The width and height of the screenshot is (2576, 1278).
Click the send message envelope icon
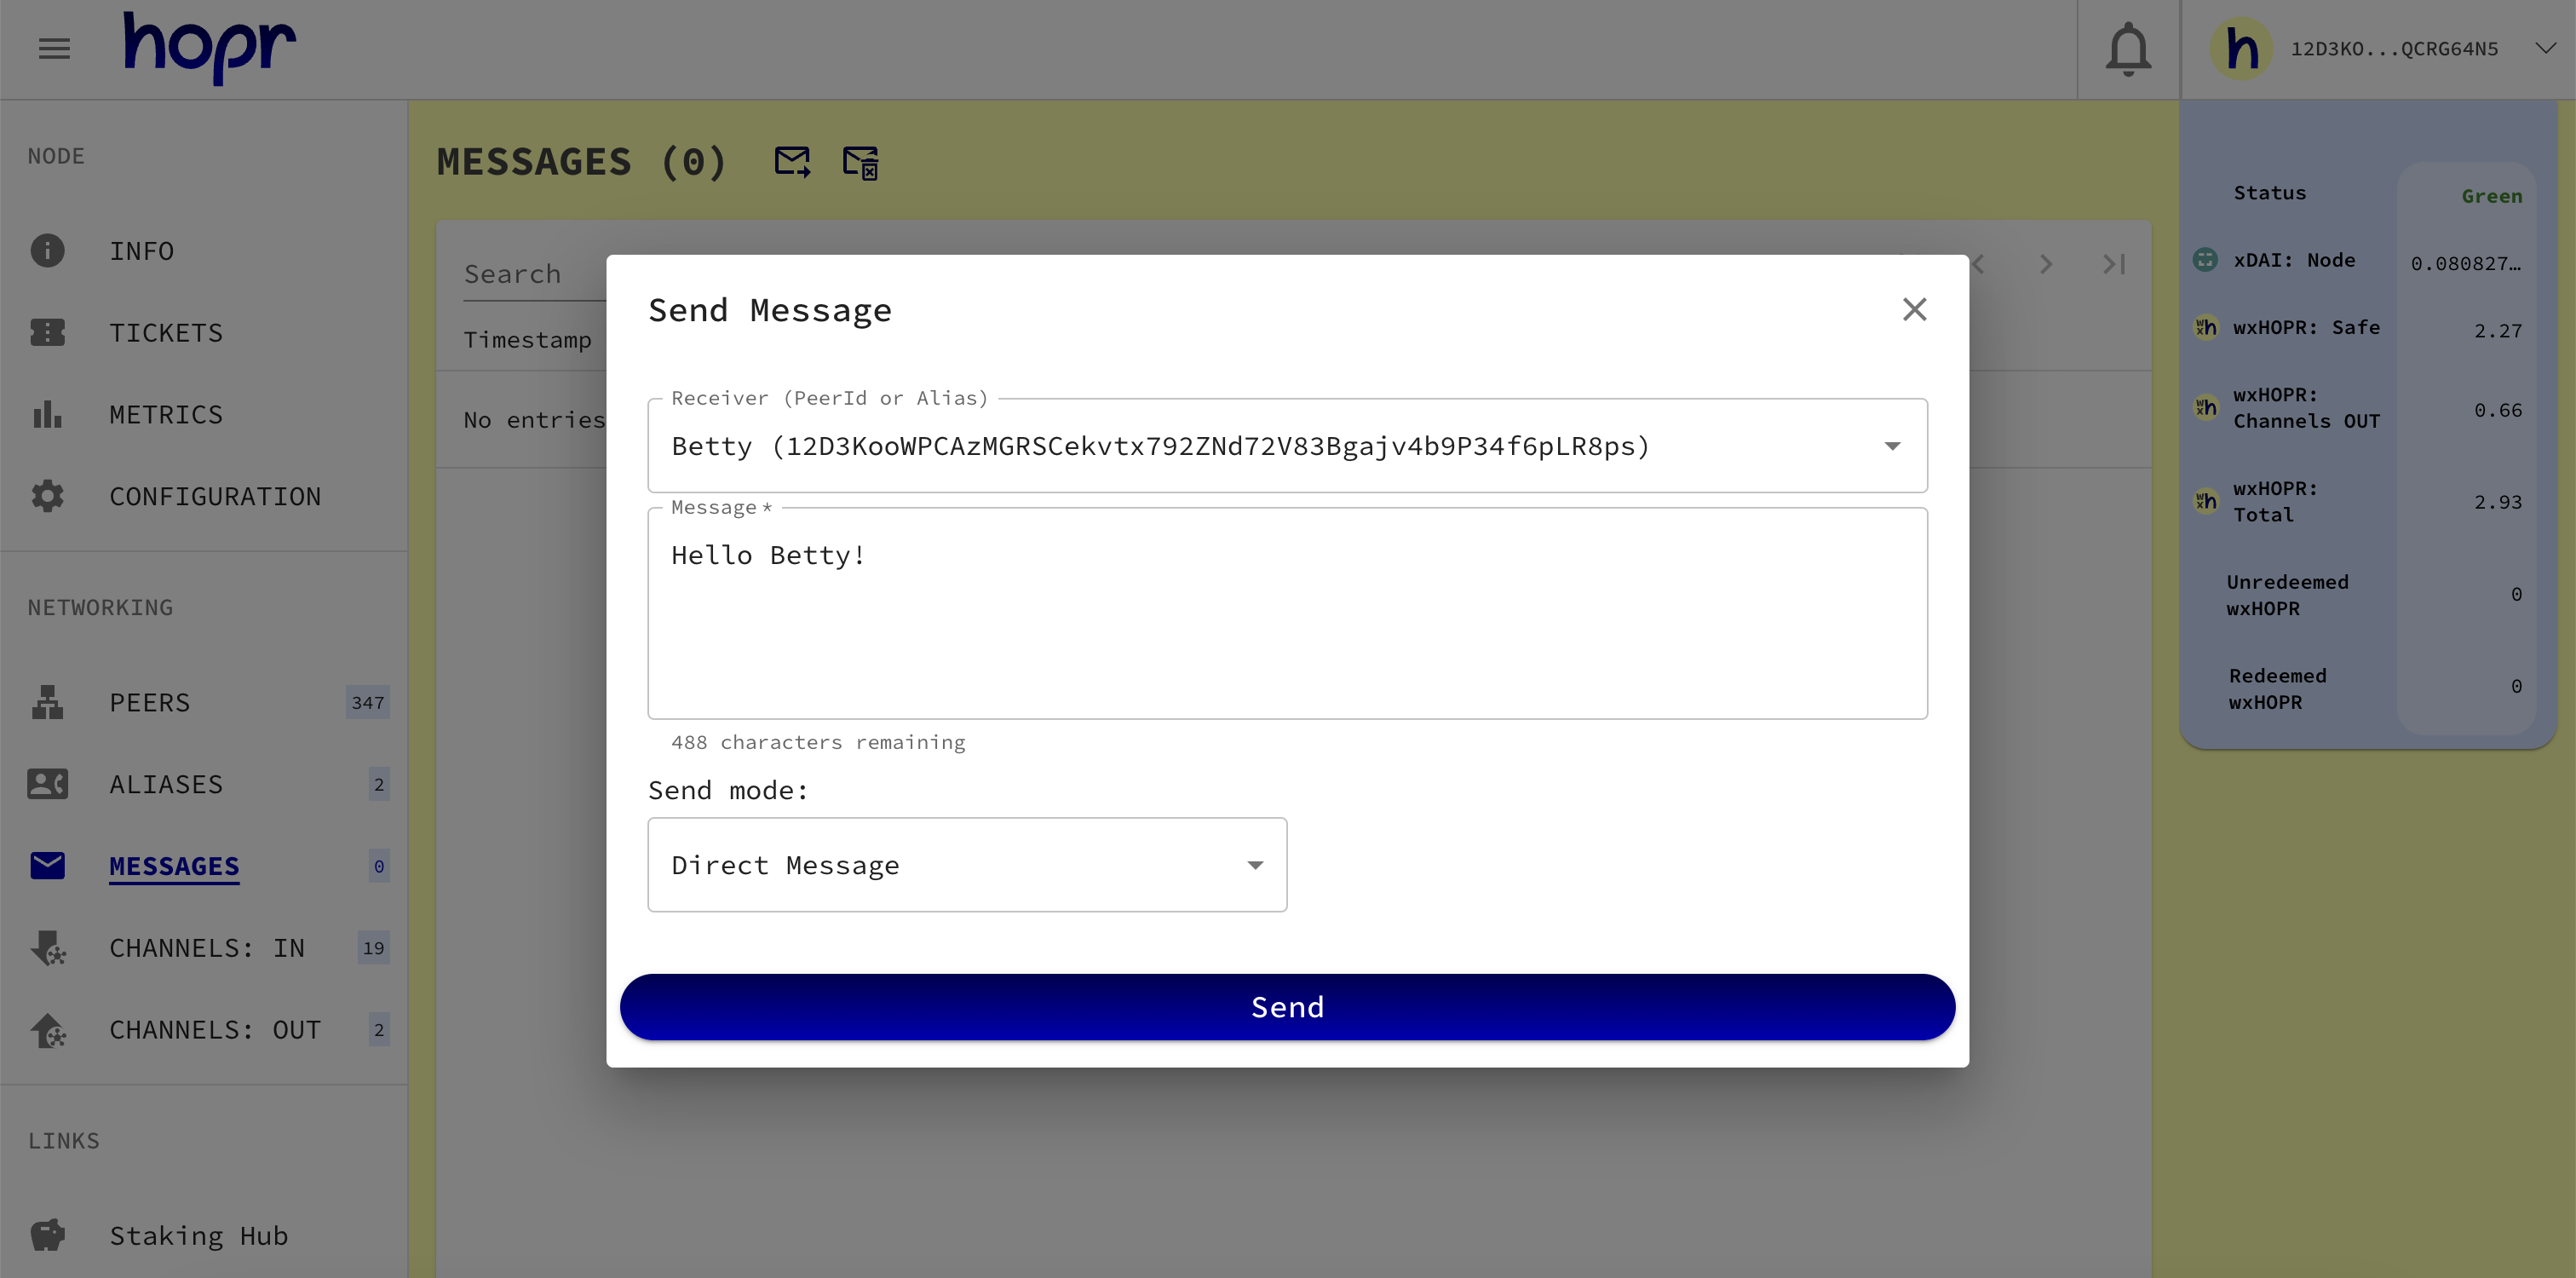(x=792, y=161)
